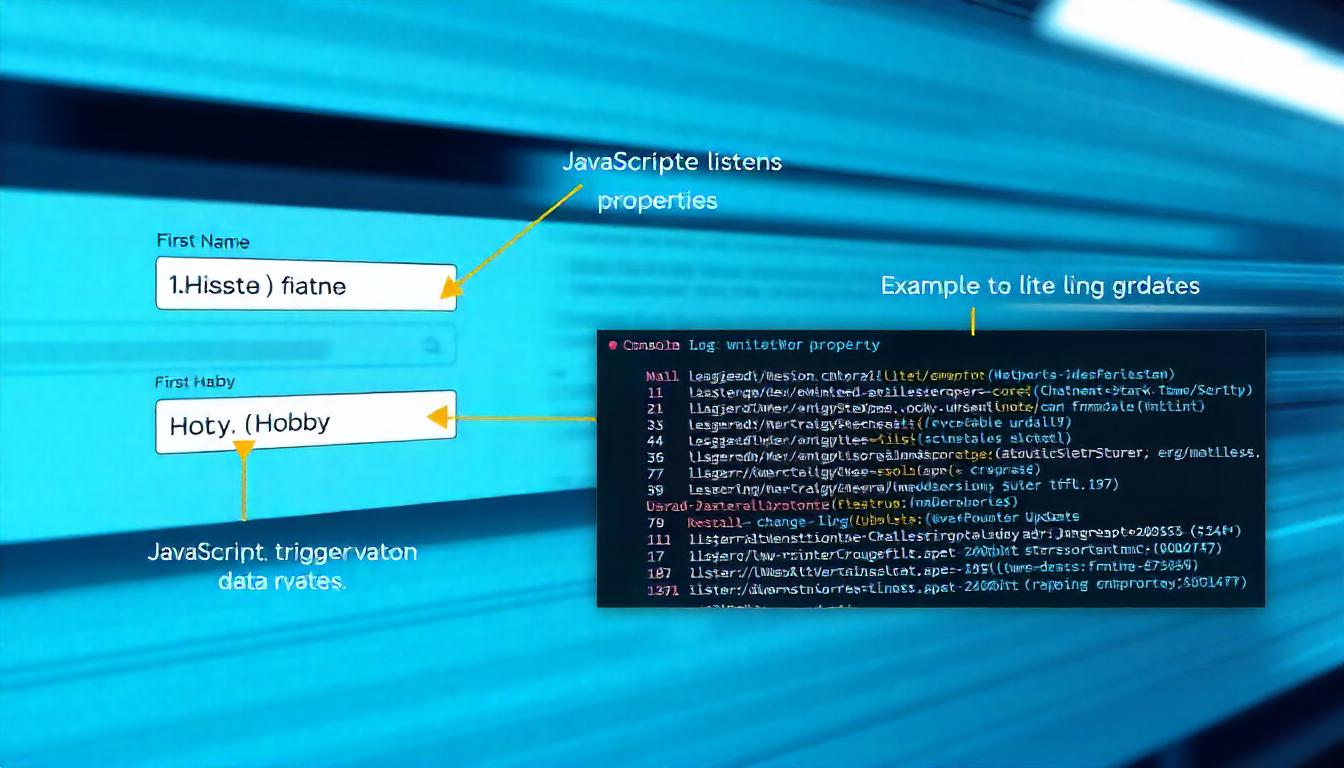Screen dimensions: 1344x768
Task: Select console log line 77
Action: pyautogui.click(x=843, y=469)
